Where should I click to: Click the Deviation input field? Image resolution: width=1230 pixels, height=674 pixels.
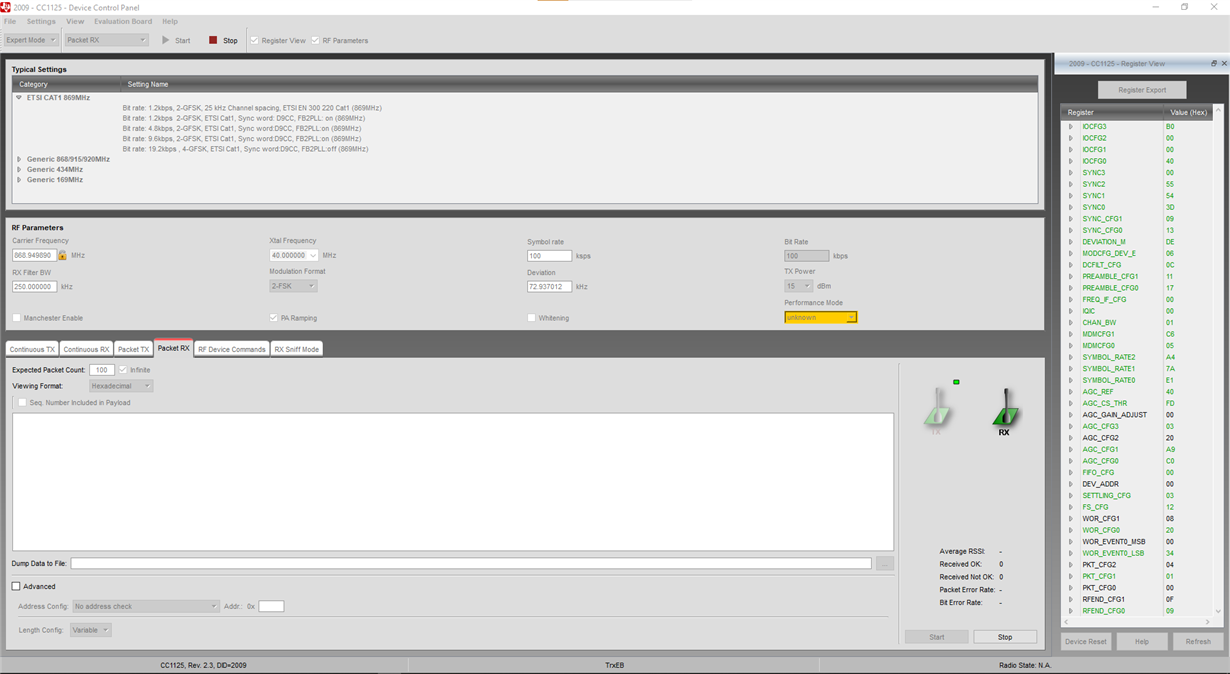pyautogui.click(x=549, y=287)
